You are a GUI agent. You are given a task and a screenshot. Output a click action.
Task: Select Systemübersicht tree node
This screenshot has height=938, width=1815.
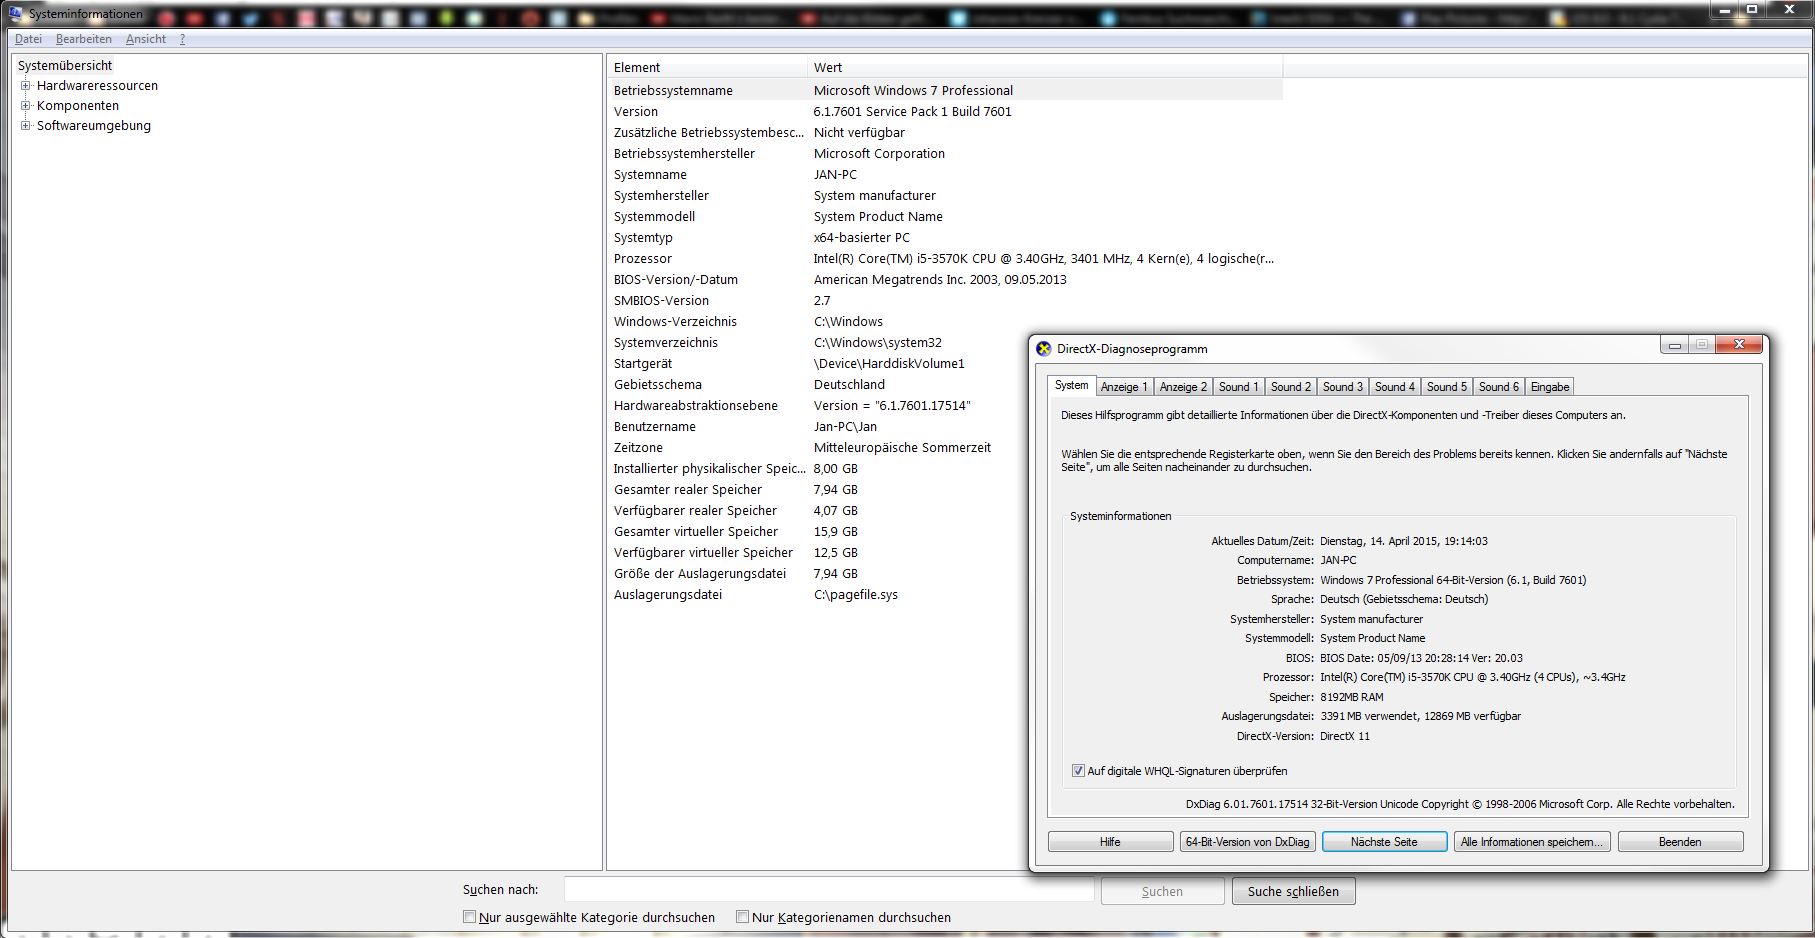65,65
